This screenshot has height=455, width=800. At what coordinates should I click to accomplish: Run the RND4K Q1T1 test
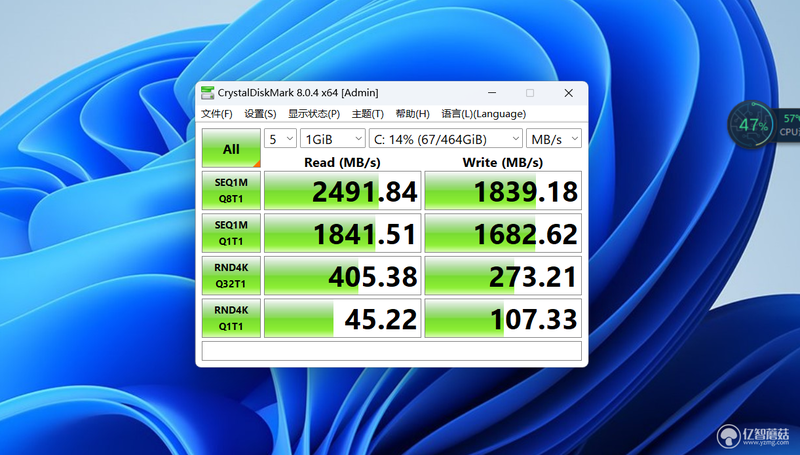pos(231,318)
